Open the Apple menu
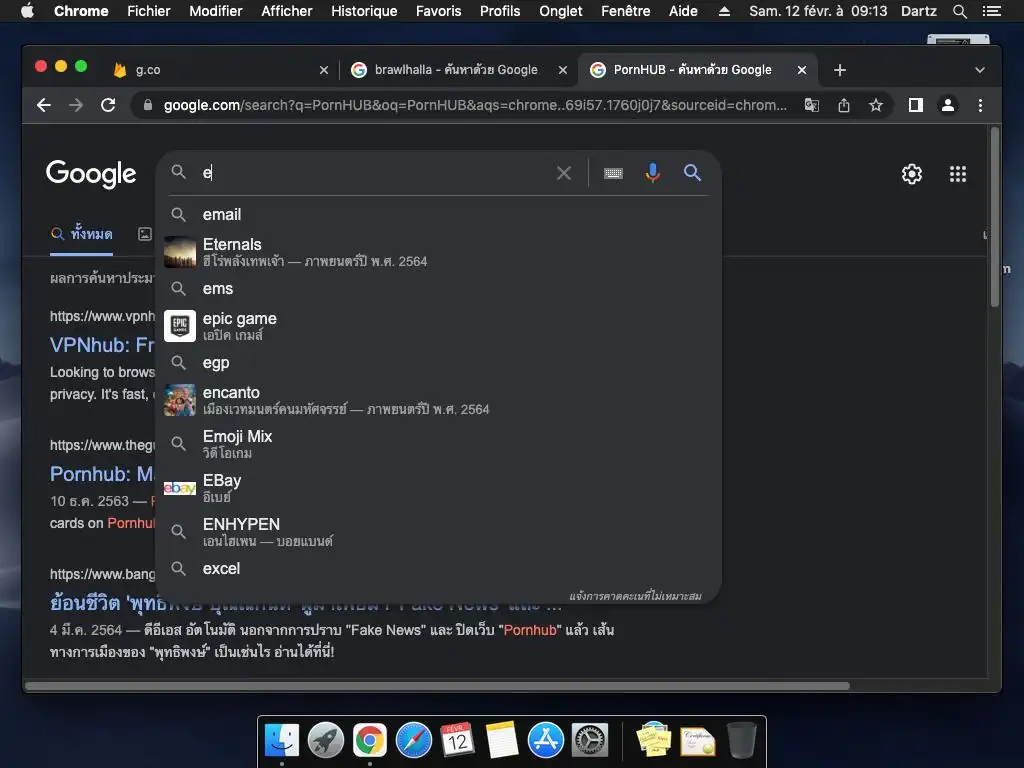The width and height of the screenshot is (1024, 768). pos(27,11)
